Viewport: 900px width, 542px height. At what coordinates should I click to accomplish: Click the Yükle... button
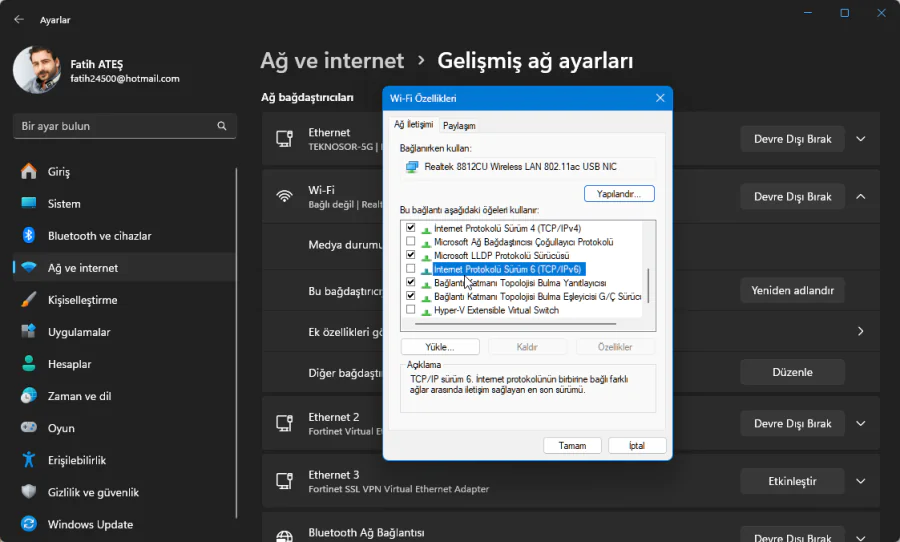(440, 347)
